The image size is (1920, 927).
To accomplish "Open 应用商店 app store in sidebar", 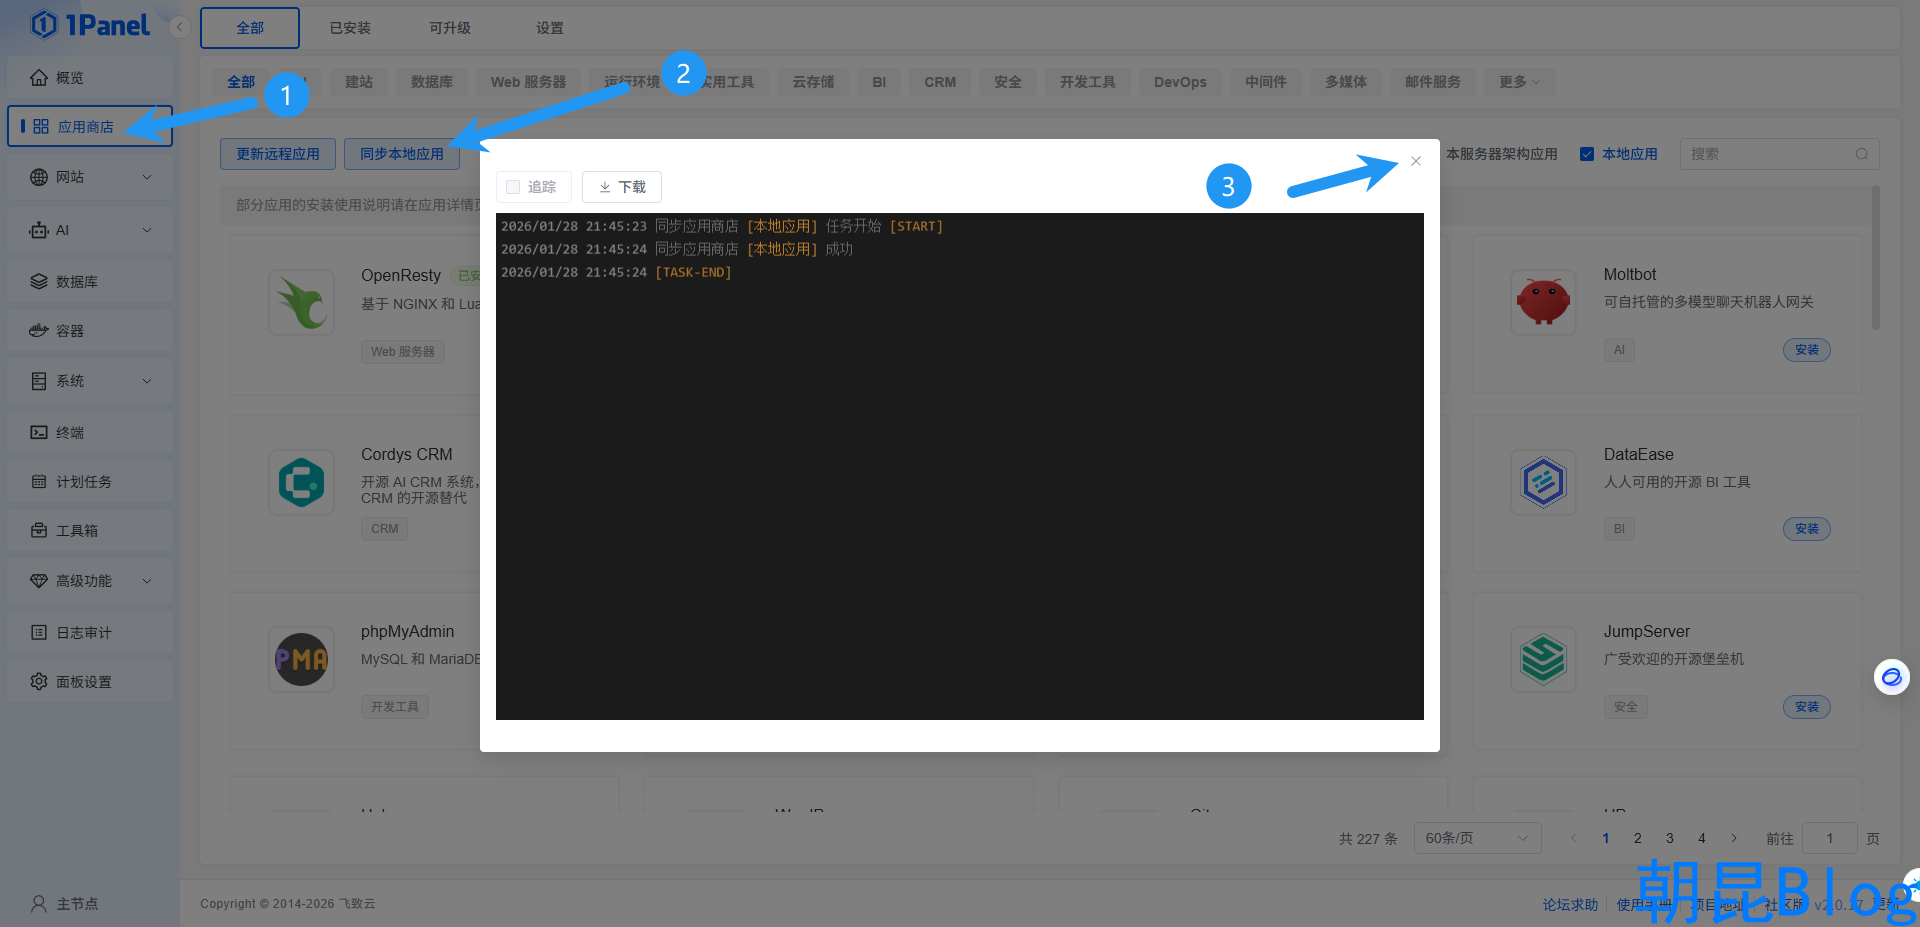I will pyautogui.click(x=90, y=127).
